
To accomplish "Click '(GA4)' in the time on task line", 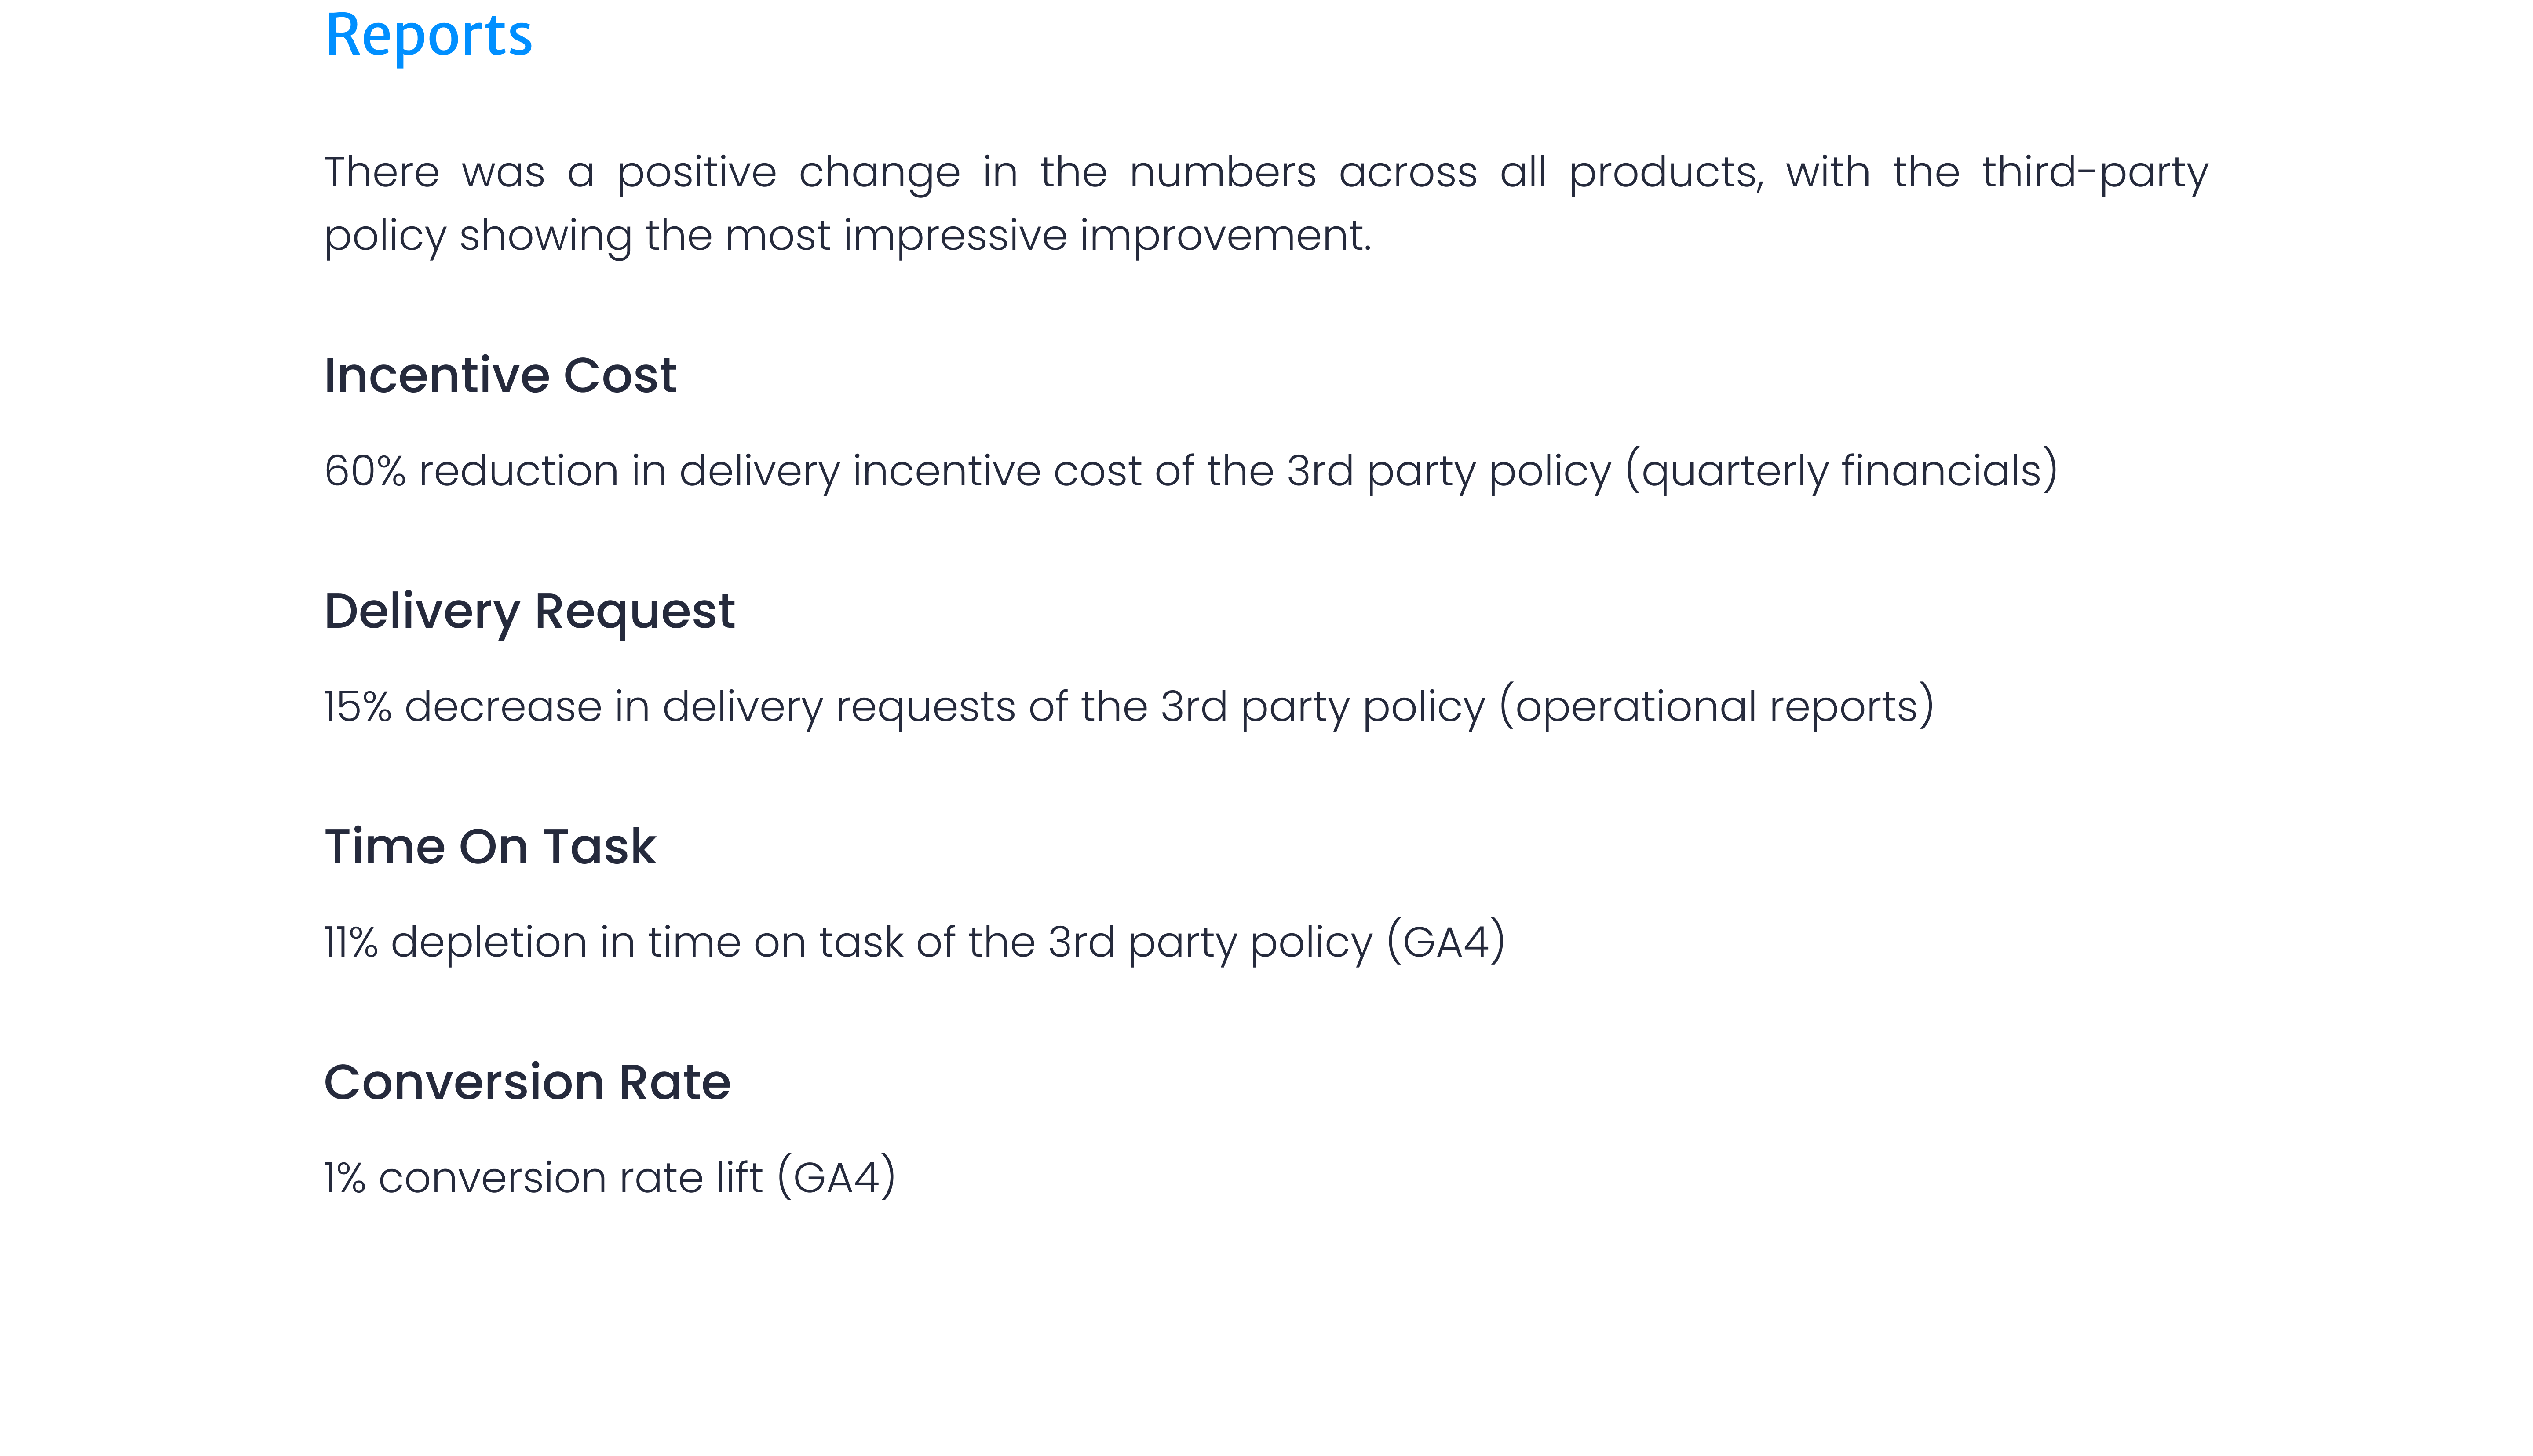I will [x=1445, y=943].
